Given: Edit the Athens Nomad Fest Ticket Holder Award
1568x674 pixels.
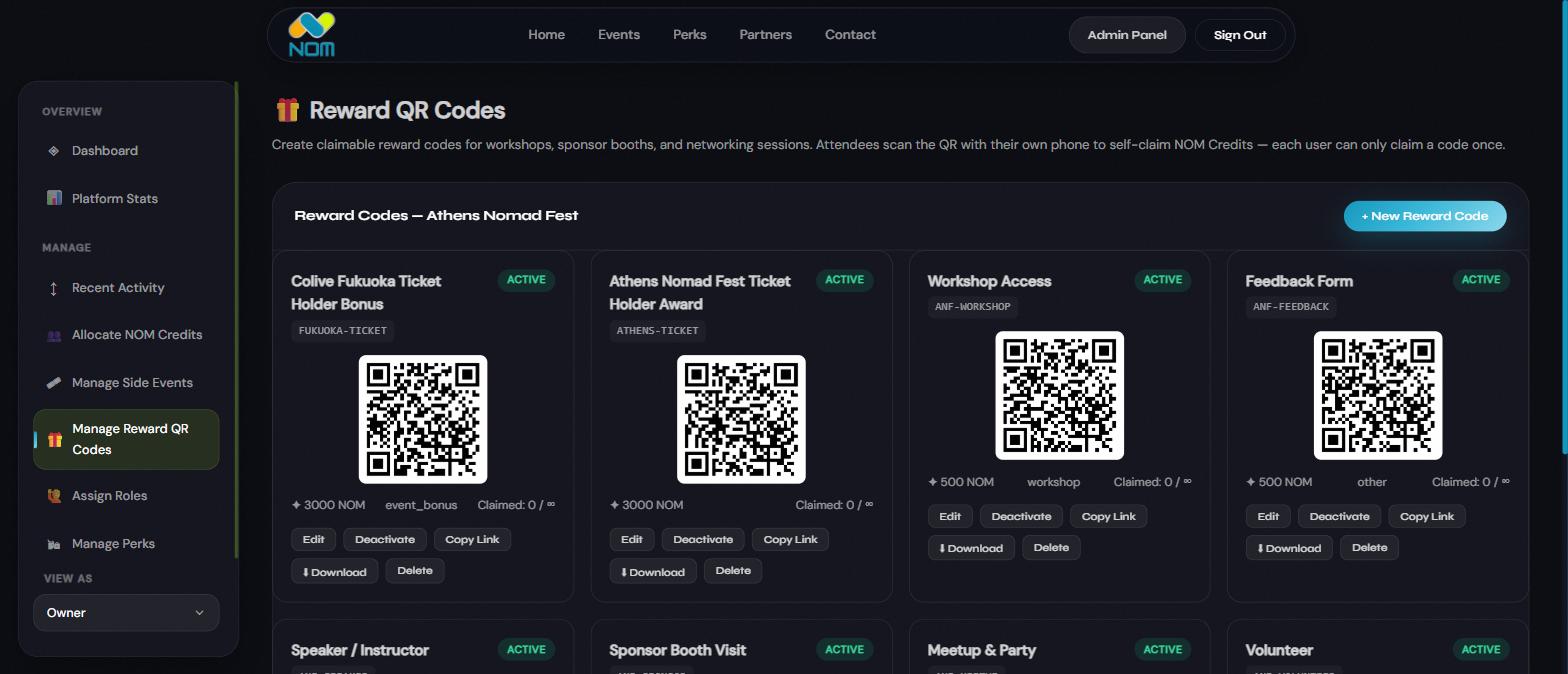Looking at the screenshot, I should click(632, 540).
